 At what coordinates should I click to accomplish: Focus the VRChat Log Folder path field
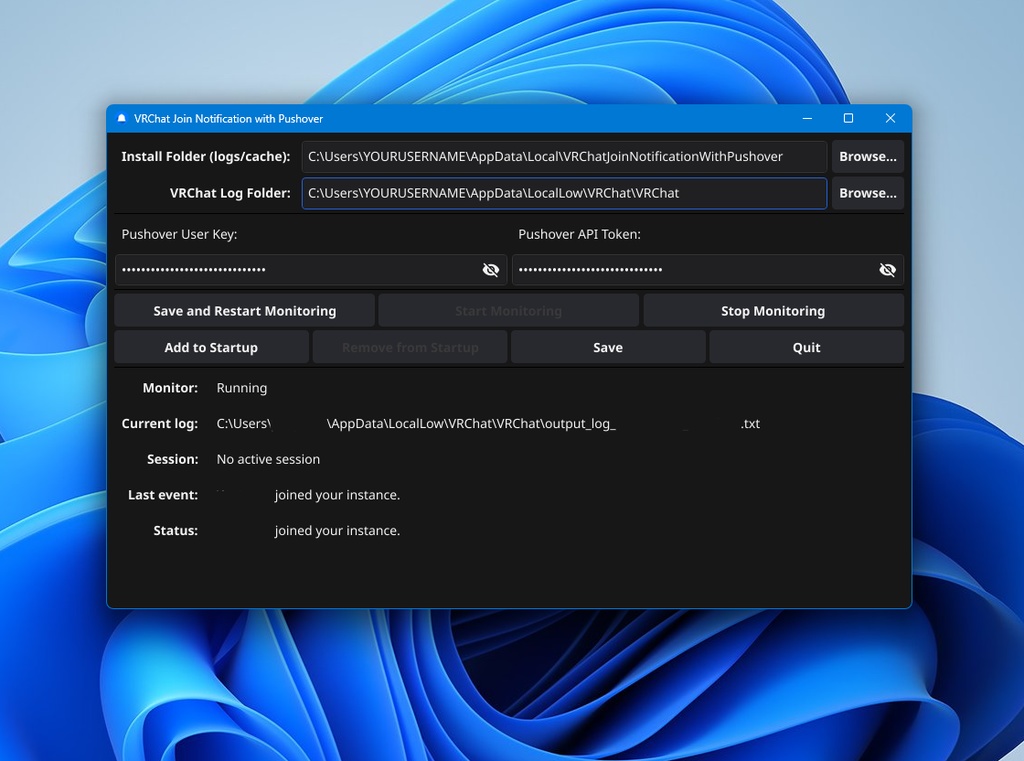coord(564,193)
